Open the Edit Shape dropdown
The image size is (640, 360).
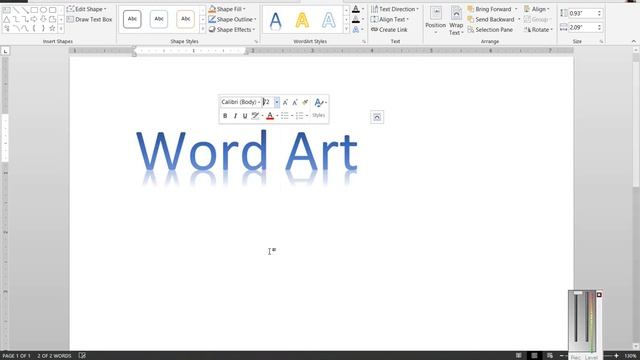tap(87, 9)
